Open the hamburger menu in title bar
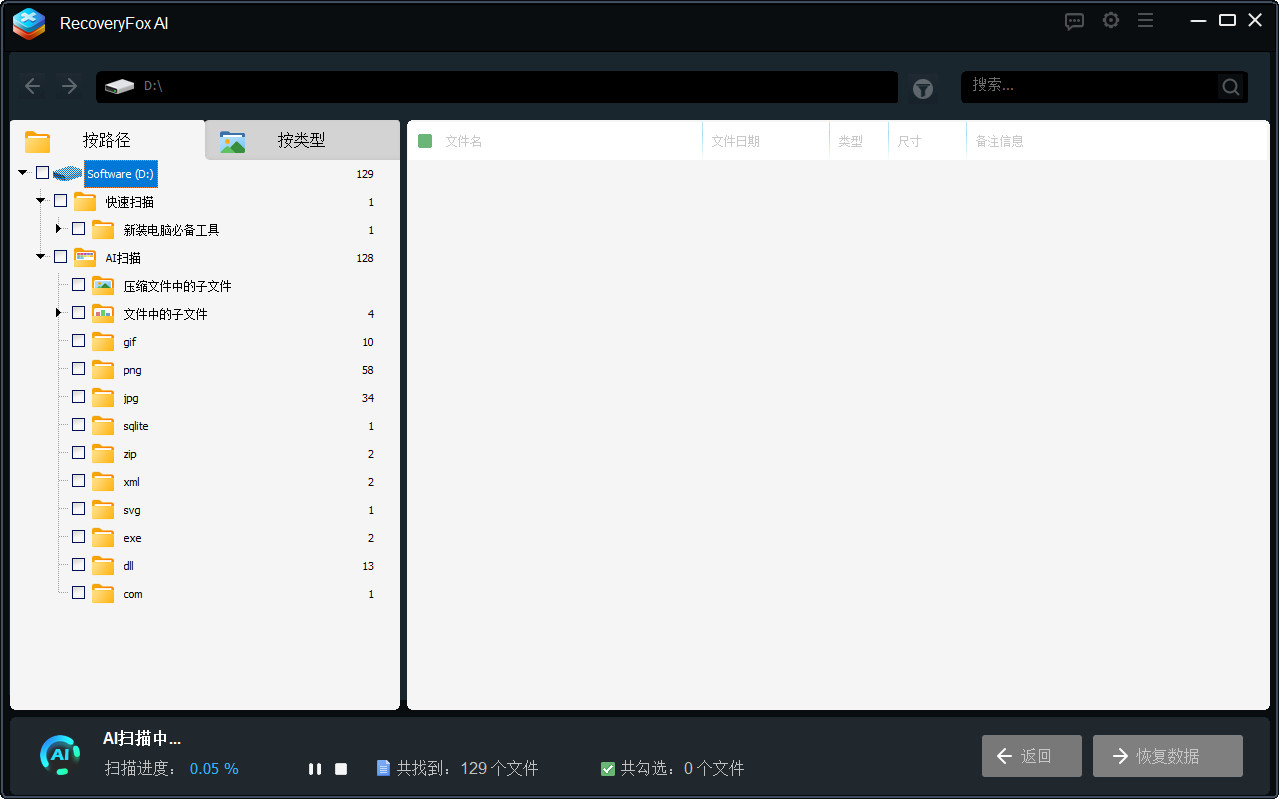The height and width of the screenshot is (799, 1279). (1145, 20)
